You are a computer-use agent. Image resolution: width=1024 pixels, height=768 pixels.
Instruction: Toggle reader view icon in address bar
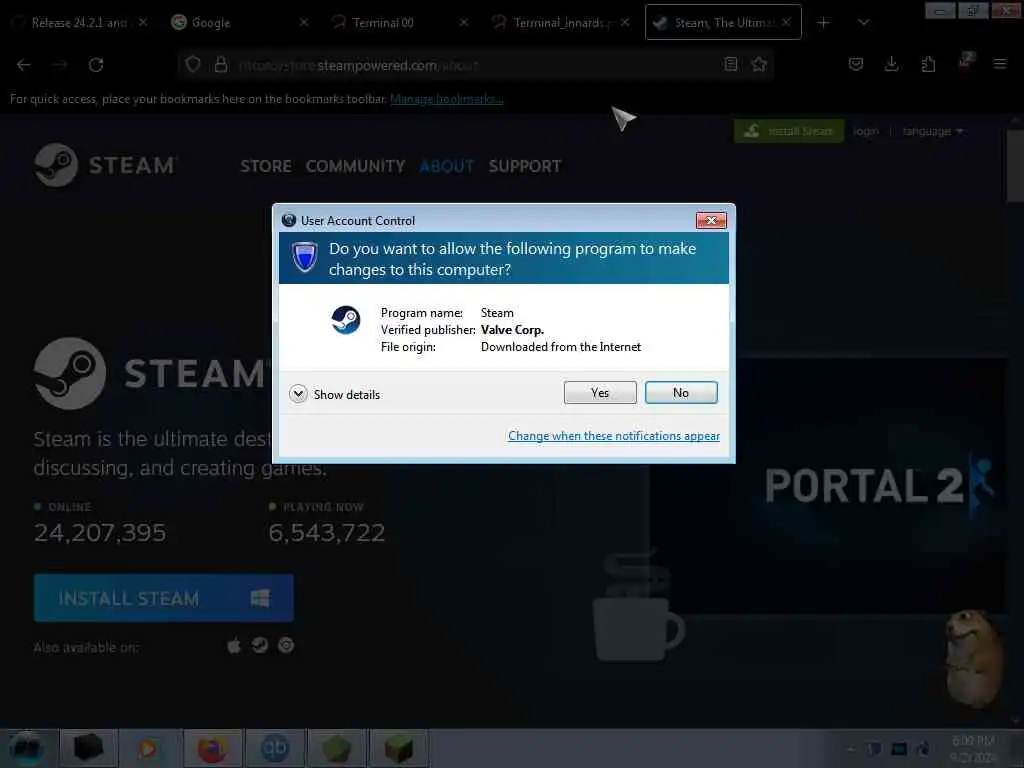731,64
